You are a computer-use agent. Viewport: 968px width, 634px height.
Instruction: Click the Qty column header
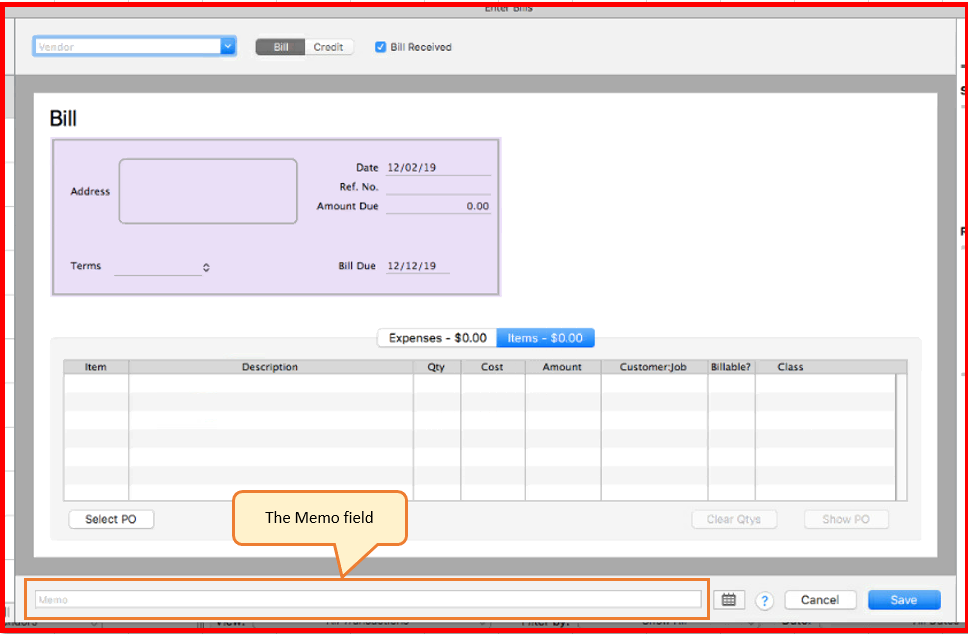(x=436, y=367)
